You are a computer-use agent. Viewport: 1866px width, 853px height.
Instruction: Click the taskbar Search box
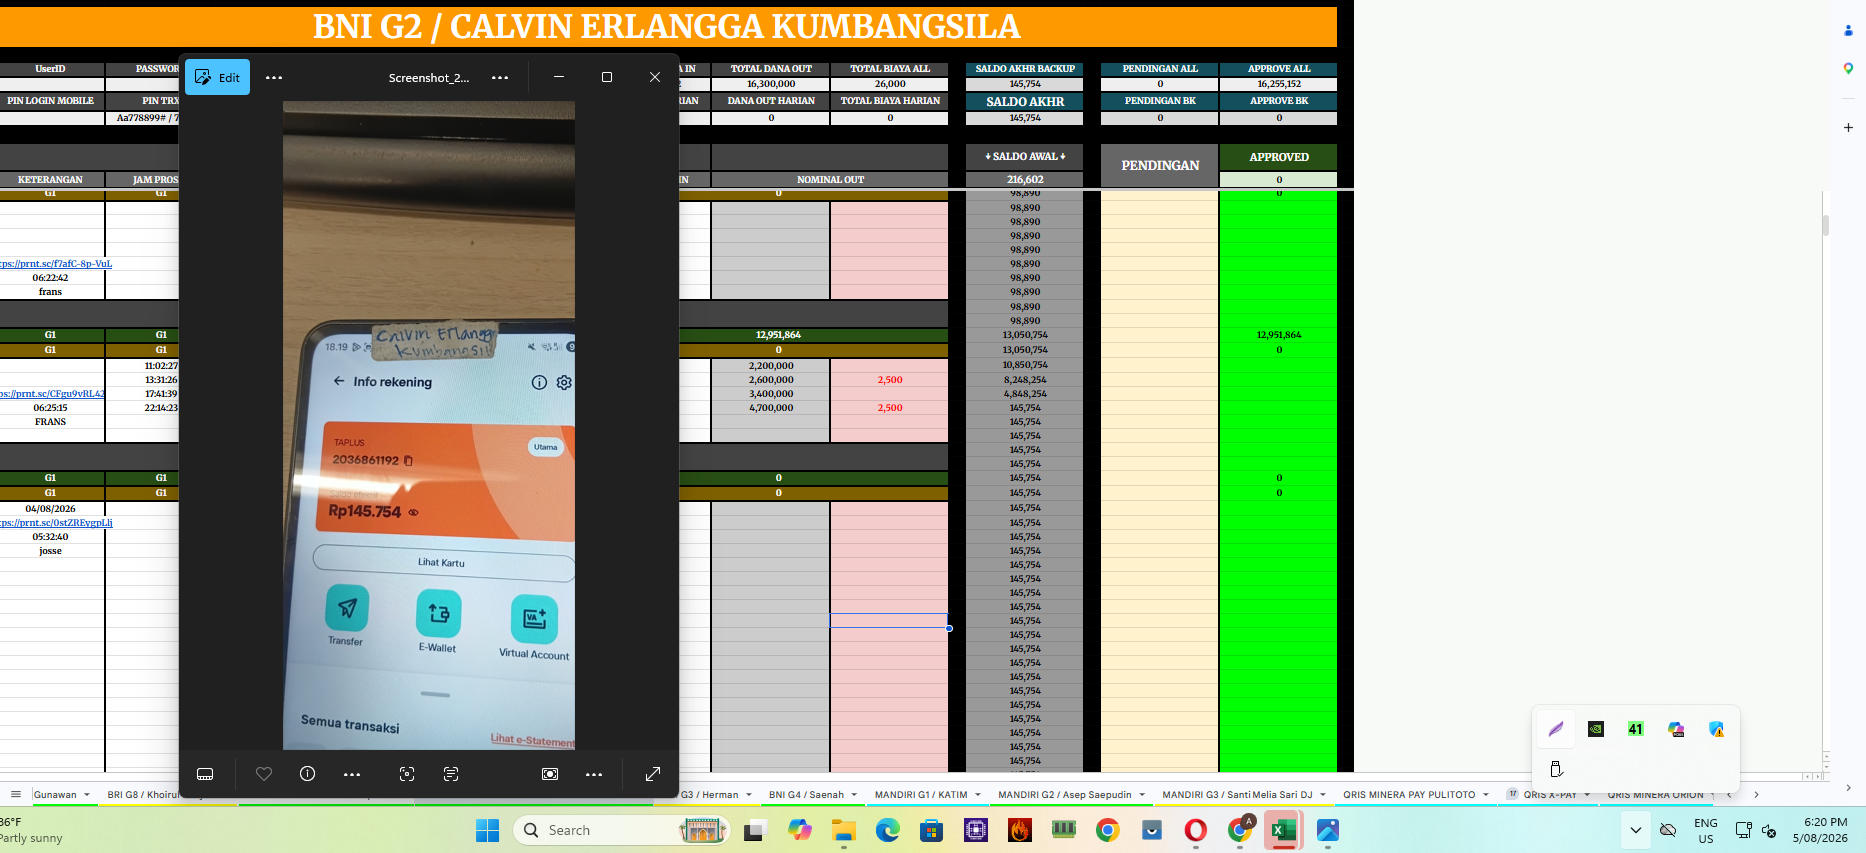[620, 830]
